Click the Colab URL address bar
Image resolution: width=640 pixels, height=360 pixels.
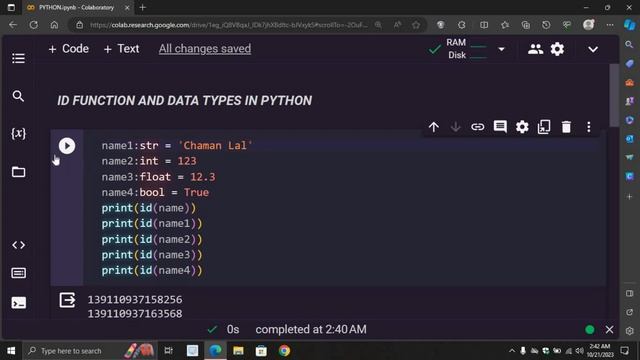click(x=229, y=25)
